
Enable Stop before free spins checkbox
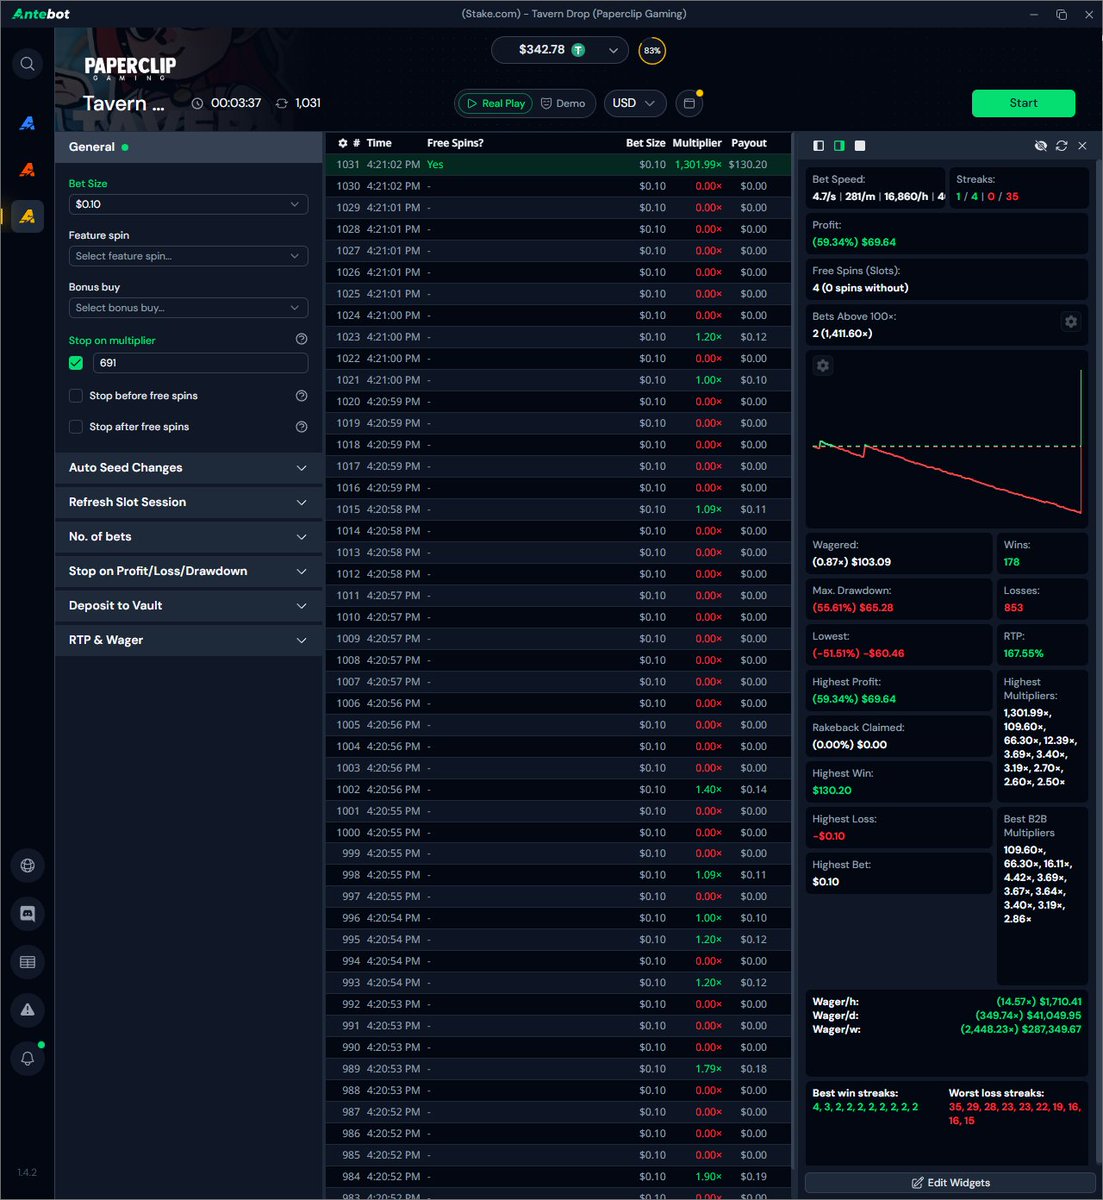tap(76, 396)
